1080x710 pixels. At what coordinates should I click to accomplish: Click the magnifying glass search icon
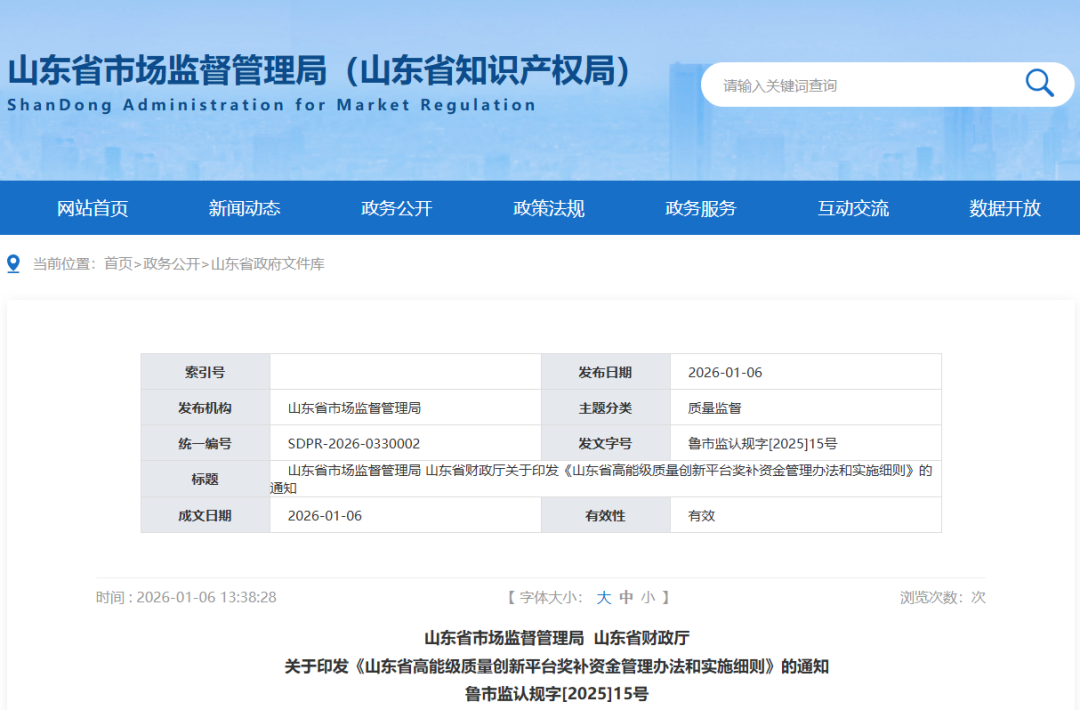1039,84
